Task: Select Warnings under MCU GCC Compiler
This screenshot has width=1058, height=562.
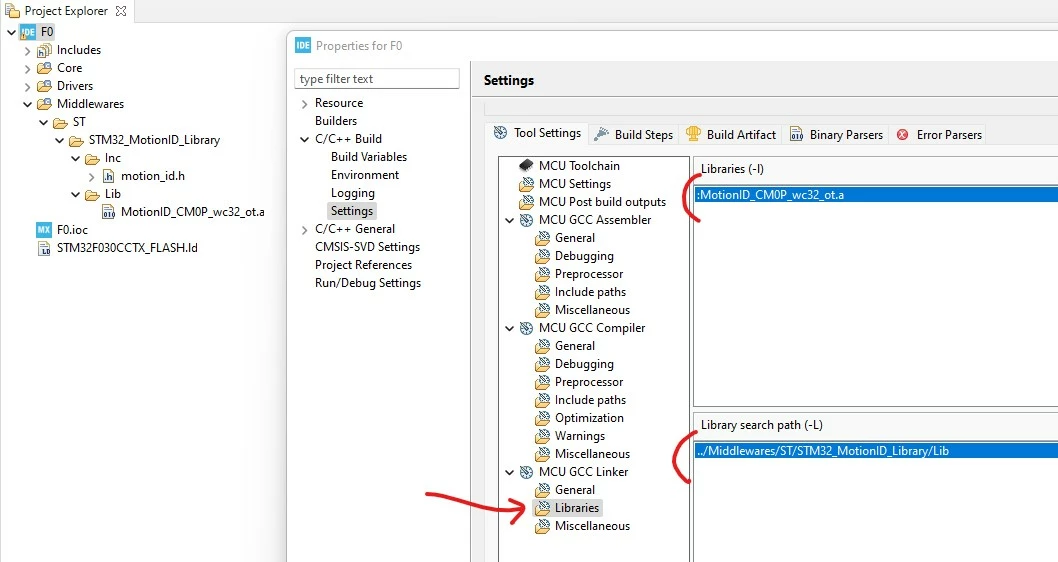Action: (x=580, y=436)
